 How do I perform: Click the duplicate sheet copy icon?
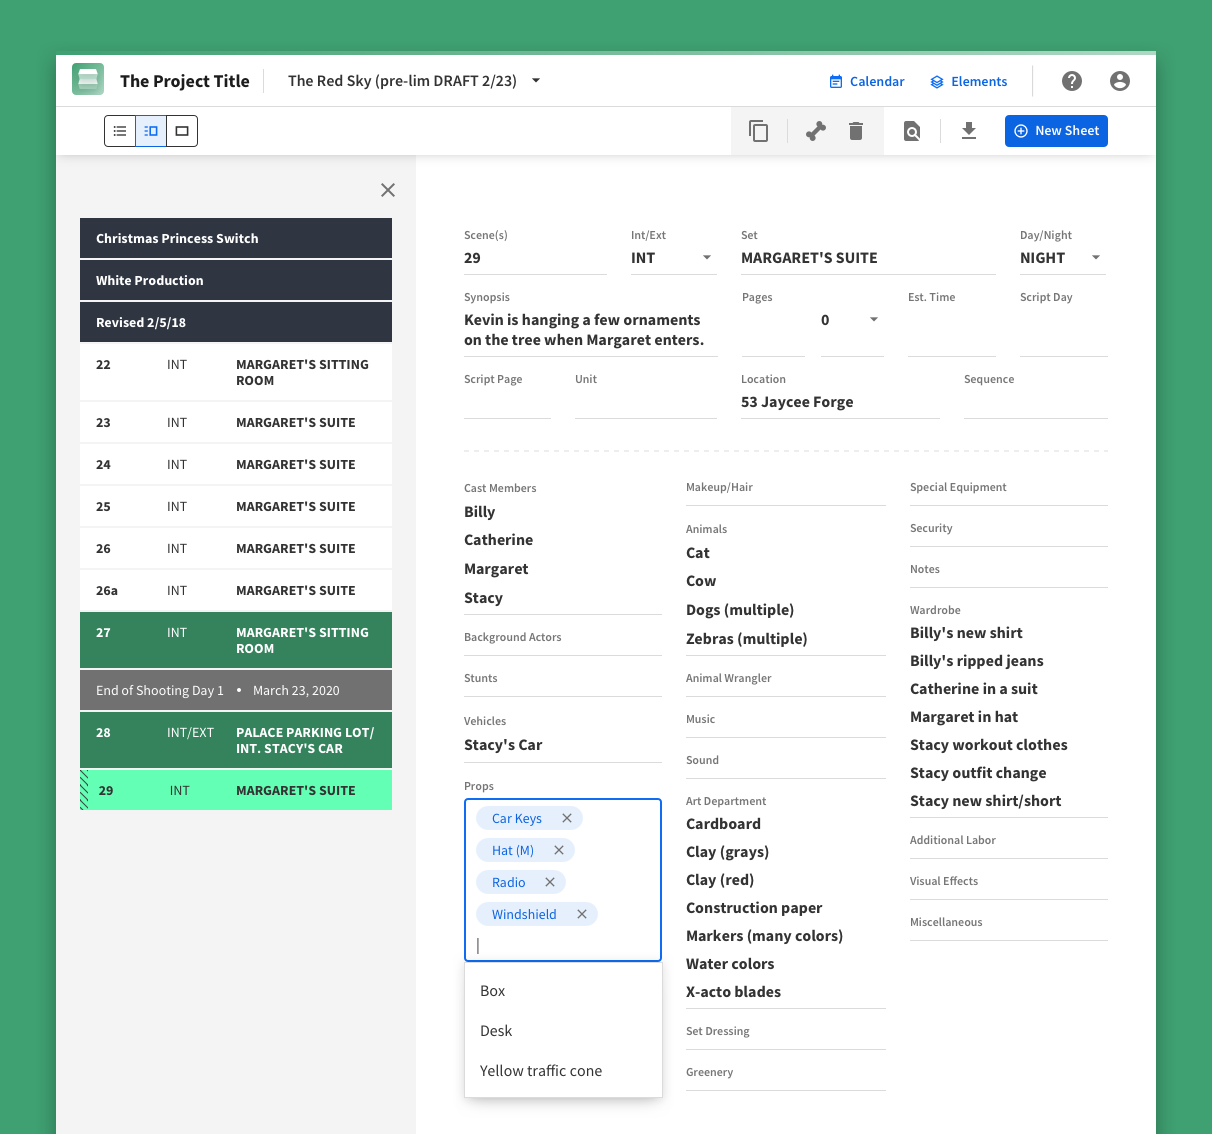pos(759,131)
